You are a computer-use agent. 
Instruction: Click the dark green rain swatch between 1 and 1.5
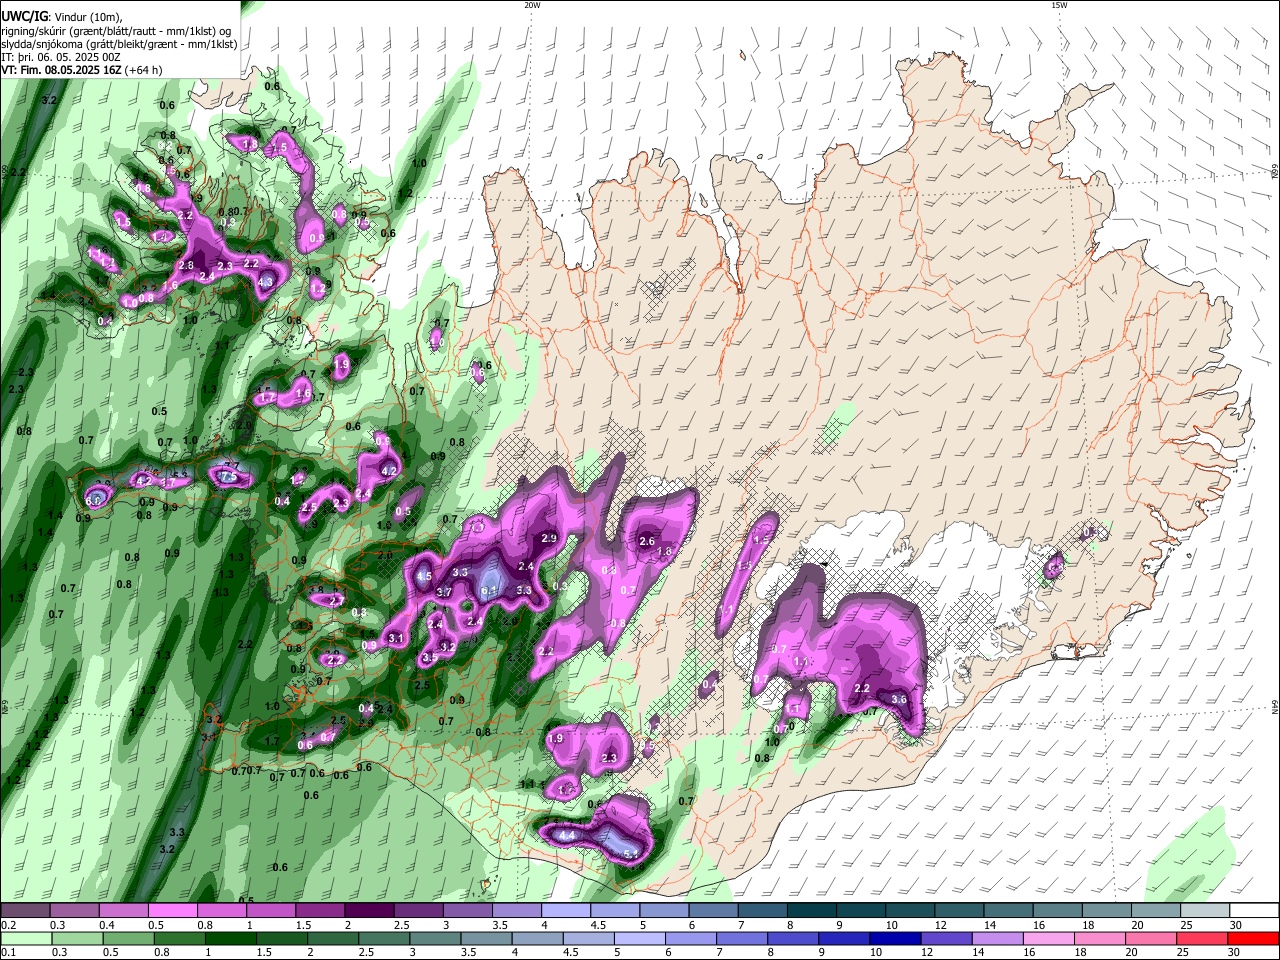click(x=231, y=938)
